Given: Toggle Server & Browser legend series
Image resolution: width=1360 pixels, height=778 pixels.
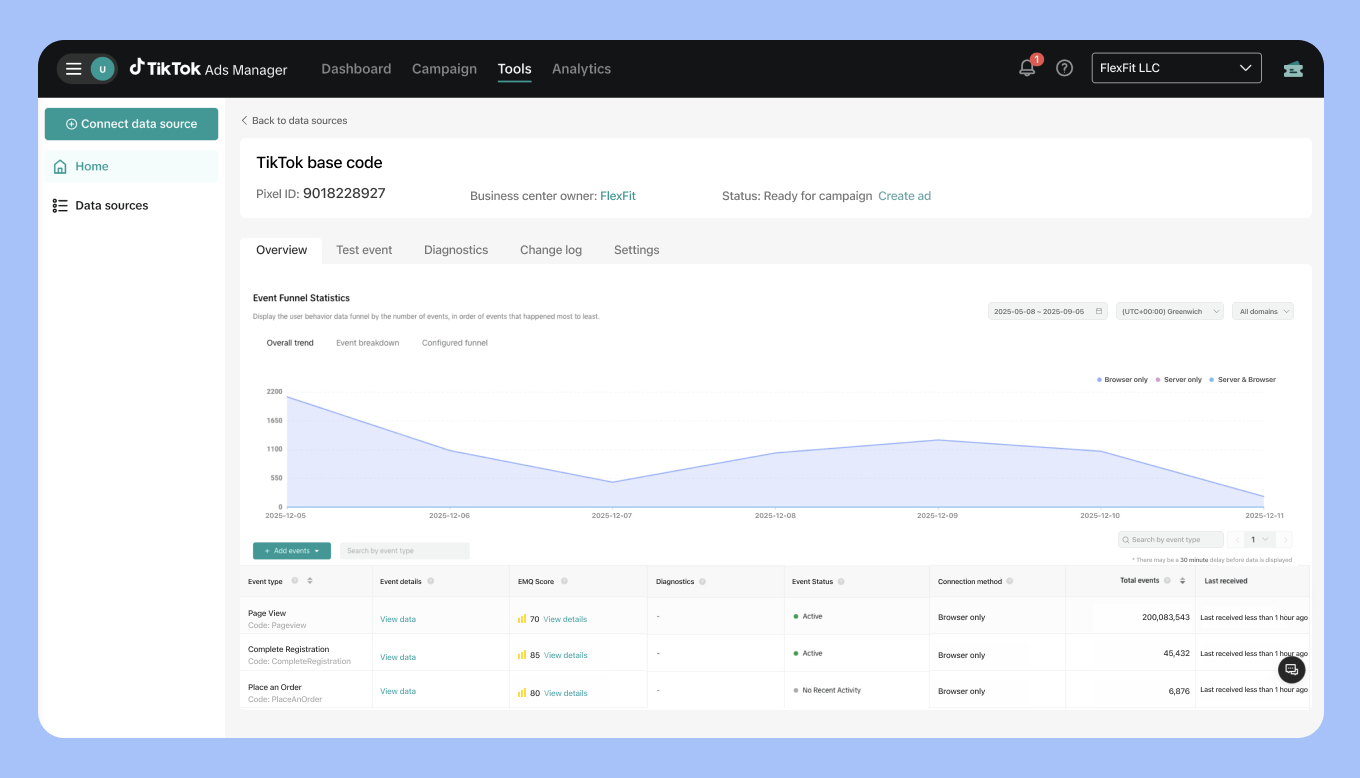Looking at the screenshot, I should [1242, 380].
